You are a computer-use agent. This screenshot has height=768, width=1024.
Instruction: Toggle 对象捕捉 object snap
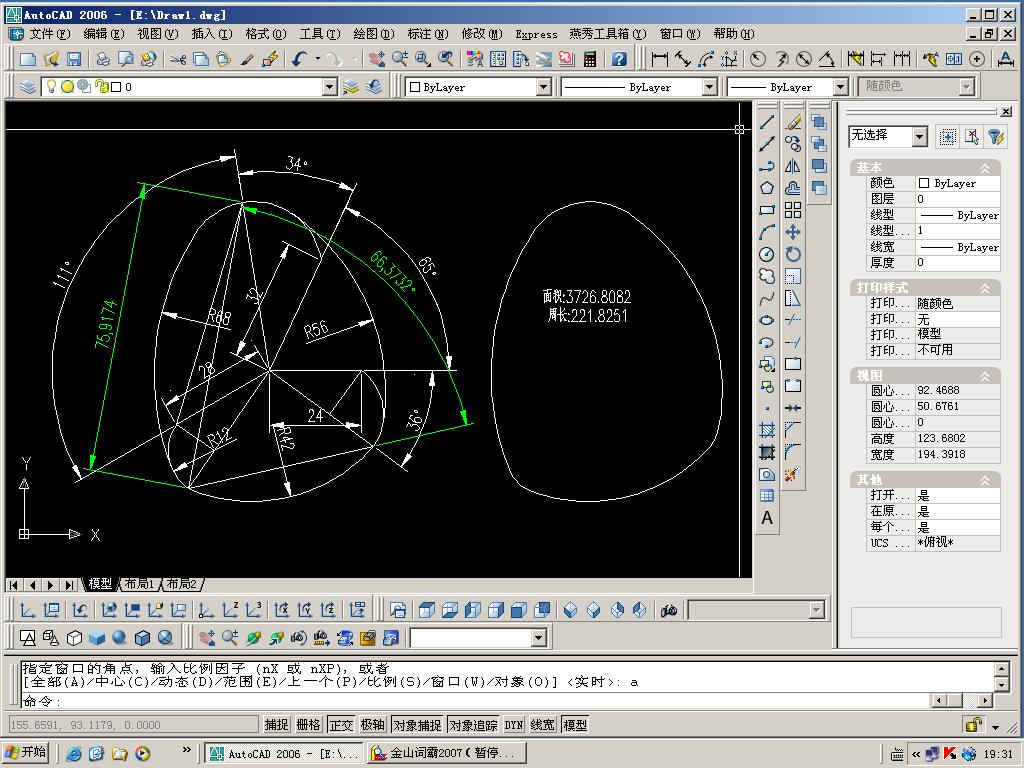417,724
